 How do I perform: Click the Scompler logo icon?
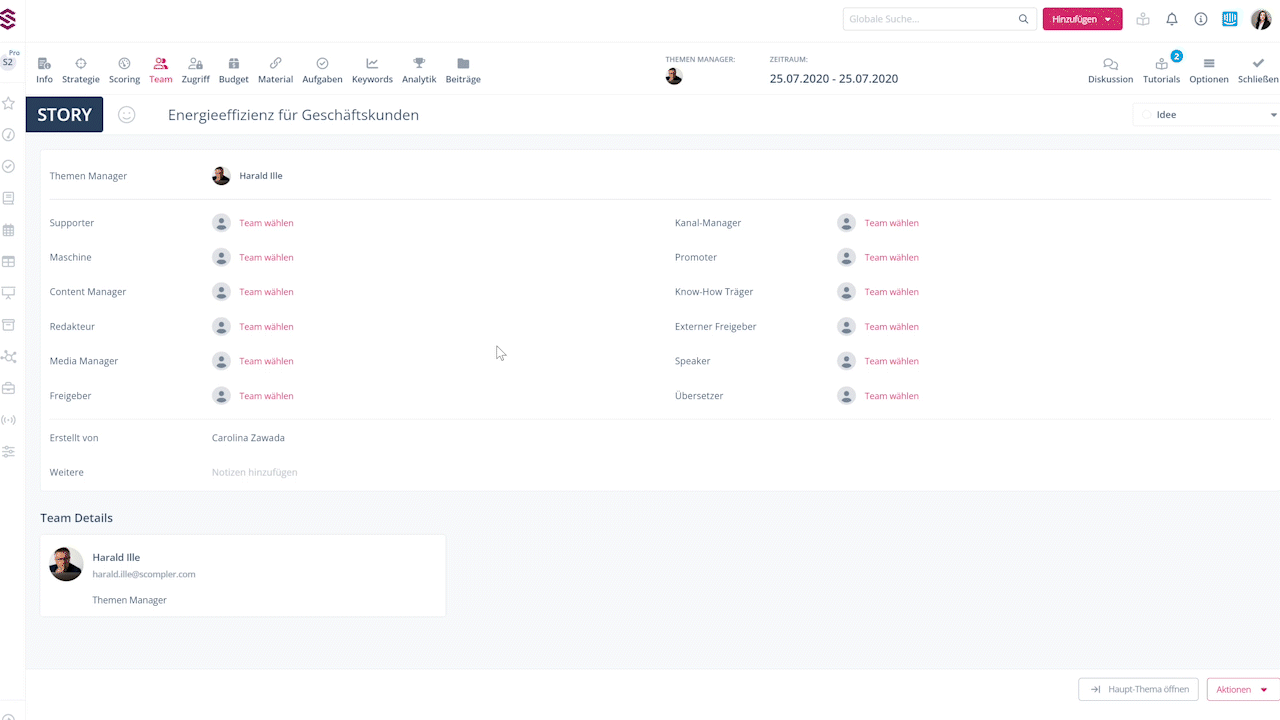click(9, 19)
